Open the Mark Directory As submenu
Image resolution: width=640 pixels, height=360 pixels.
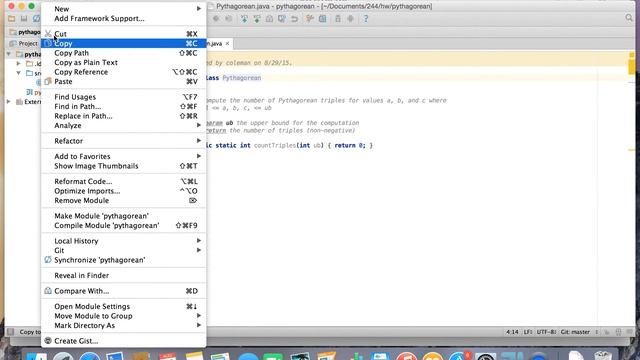[123, 325]
